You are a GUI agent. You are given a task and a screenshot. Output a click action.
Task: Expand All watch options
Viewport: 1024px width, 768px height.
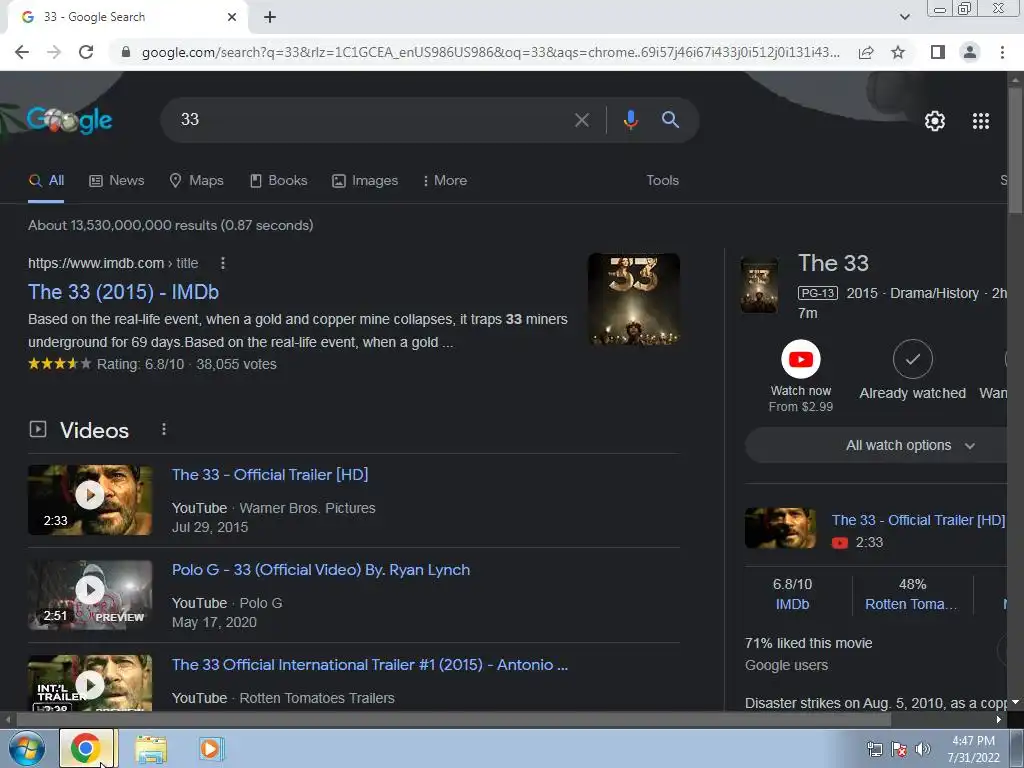876,445
